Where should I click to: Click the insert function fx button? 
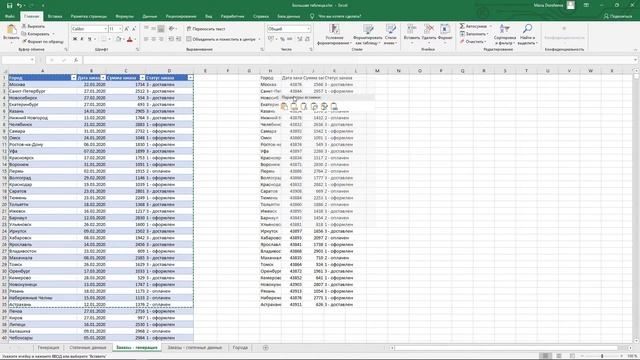(x=76, y=60)
